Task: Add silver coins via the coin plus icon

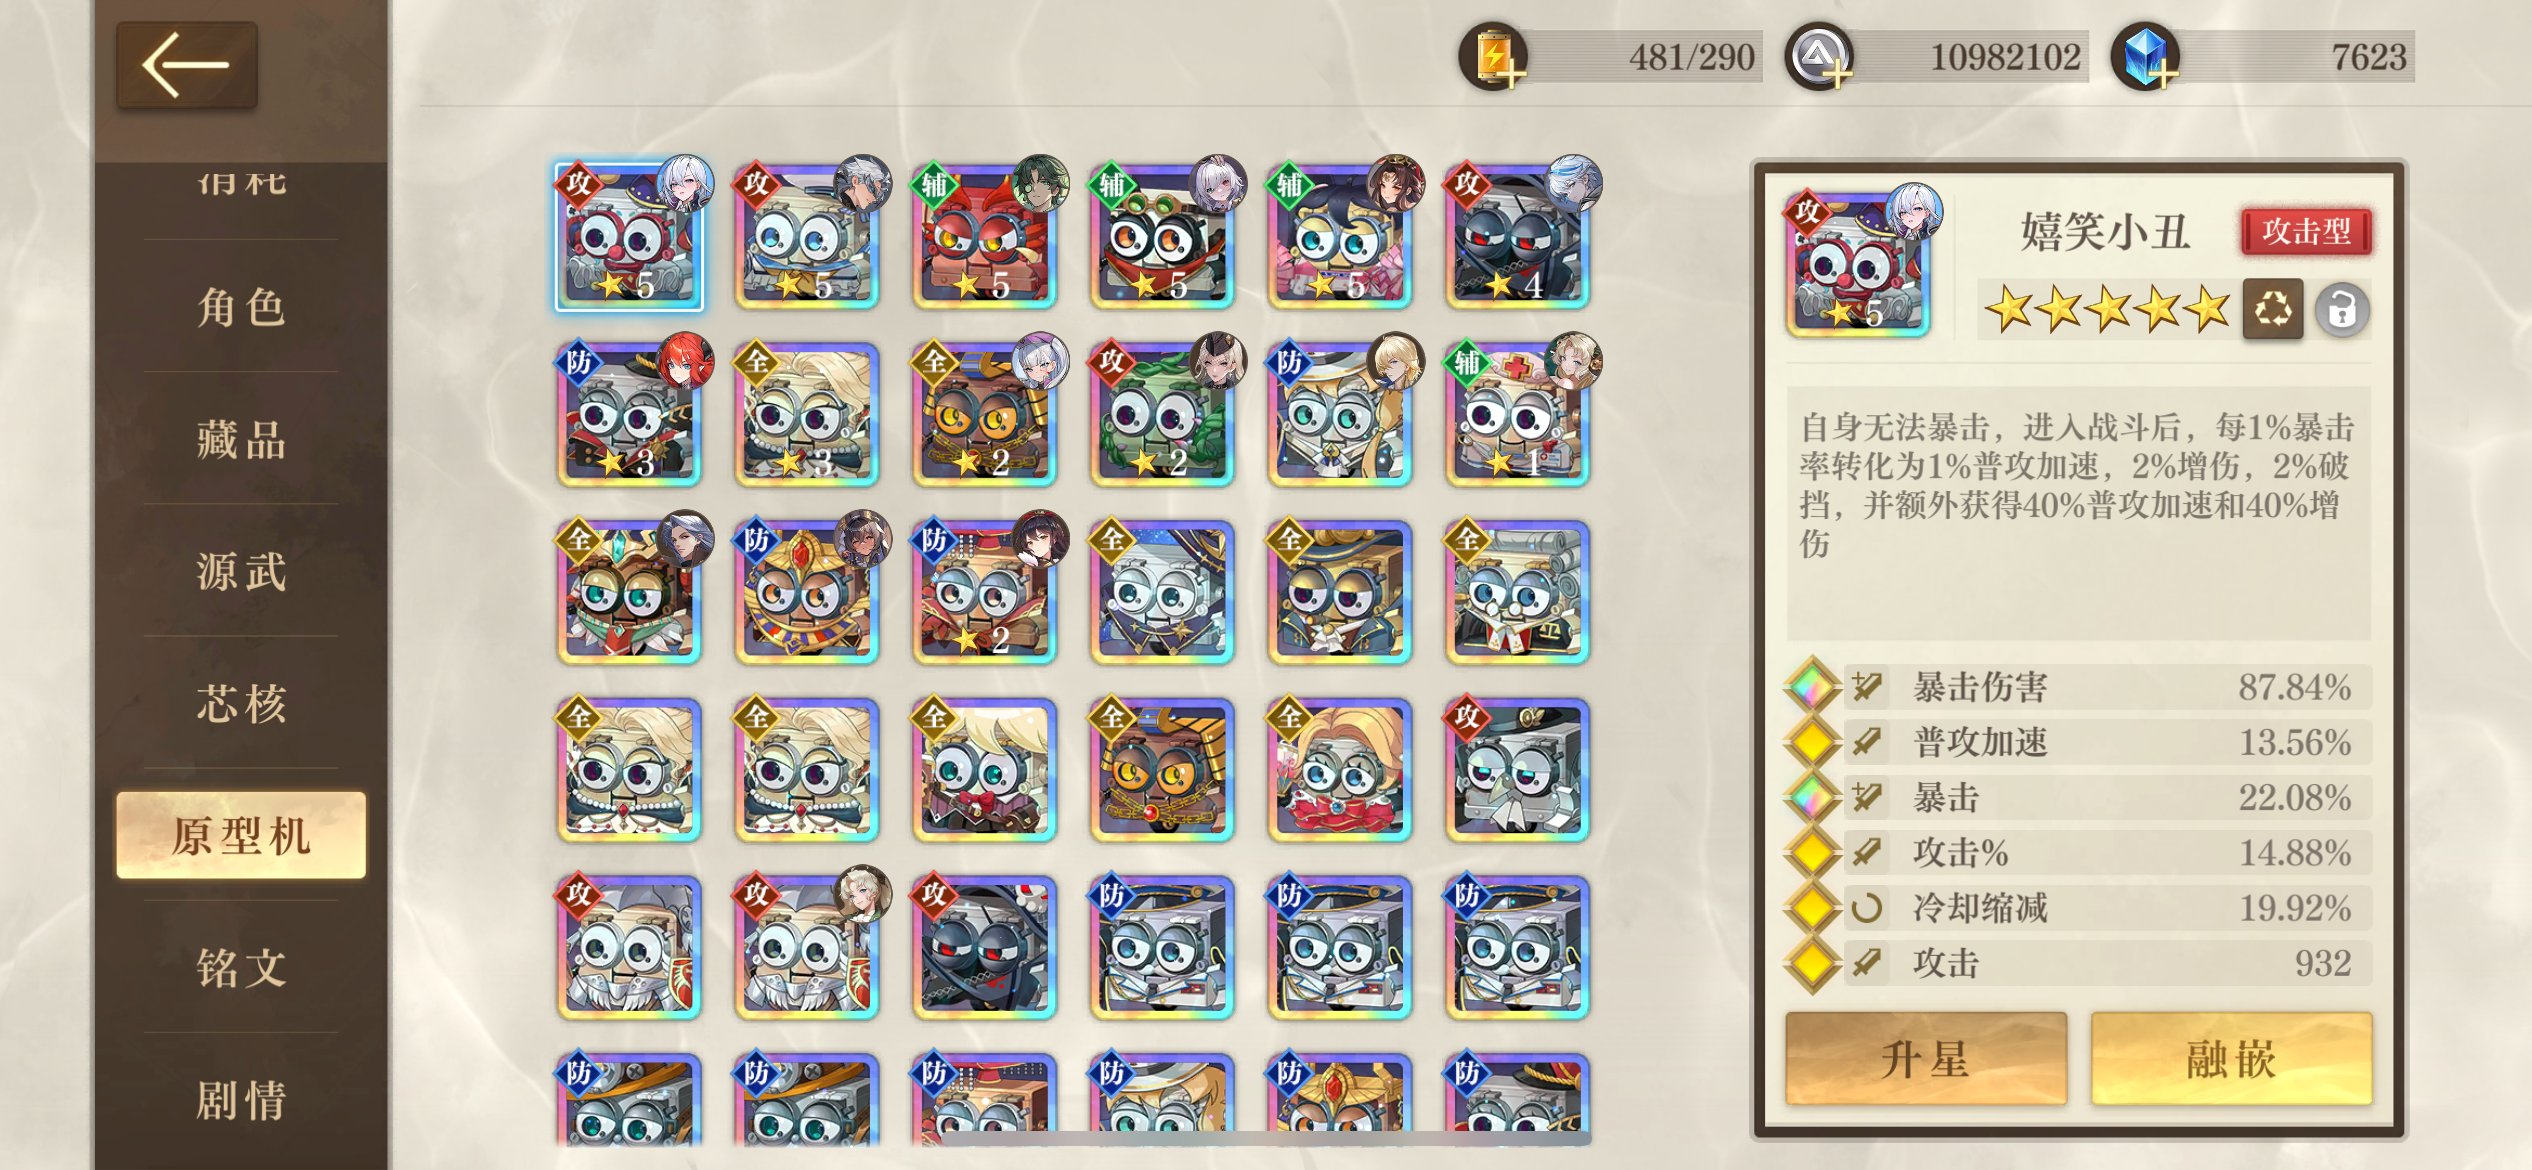Action: (x=1819, y=58)
